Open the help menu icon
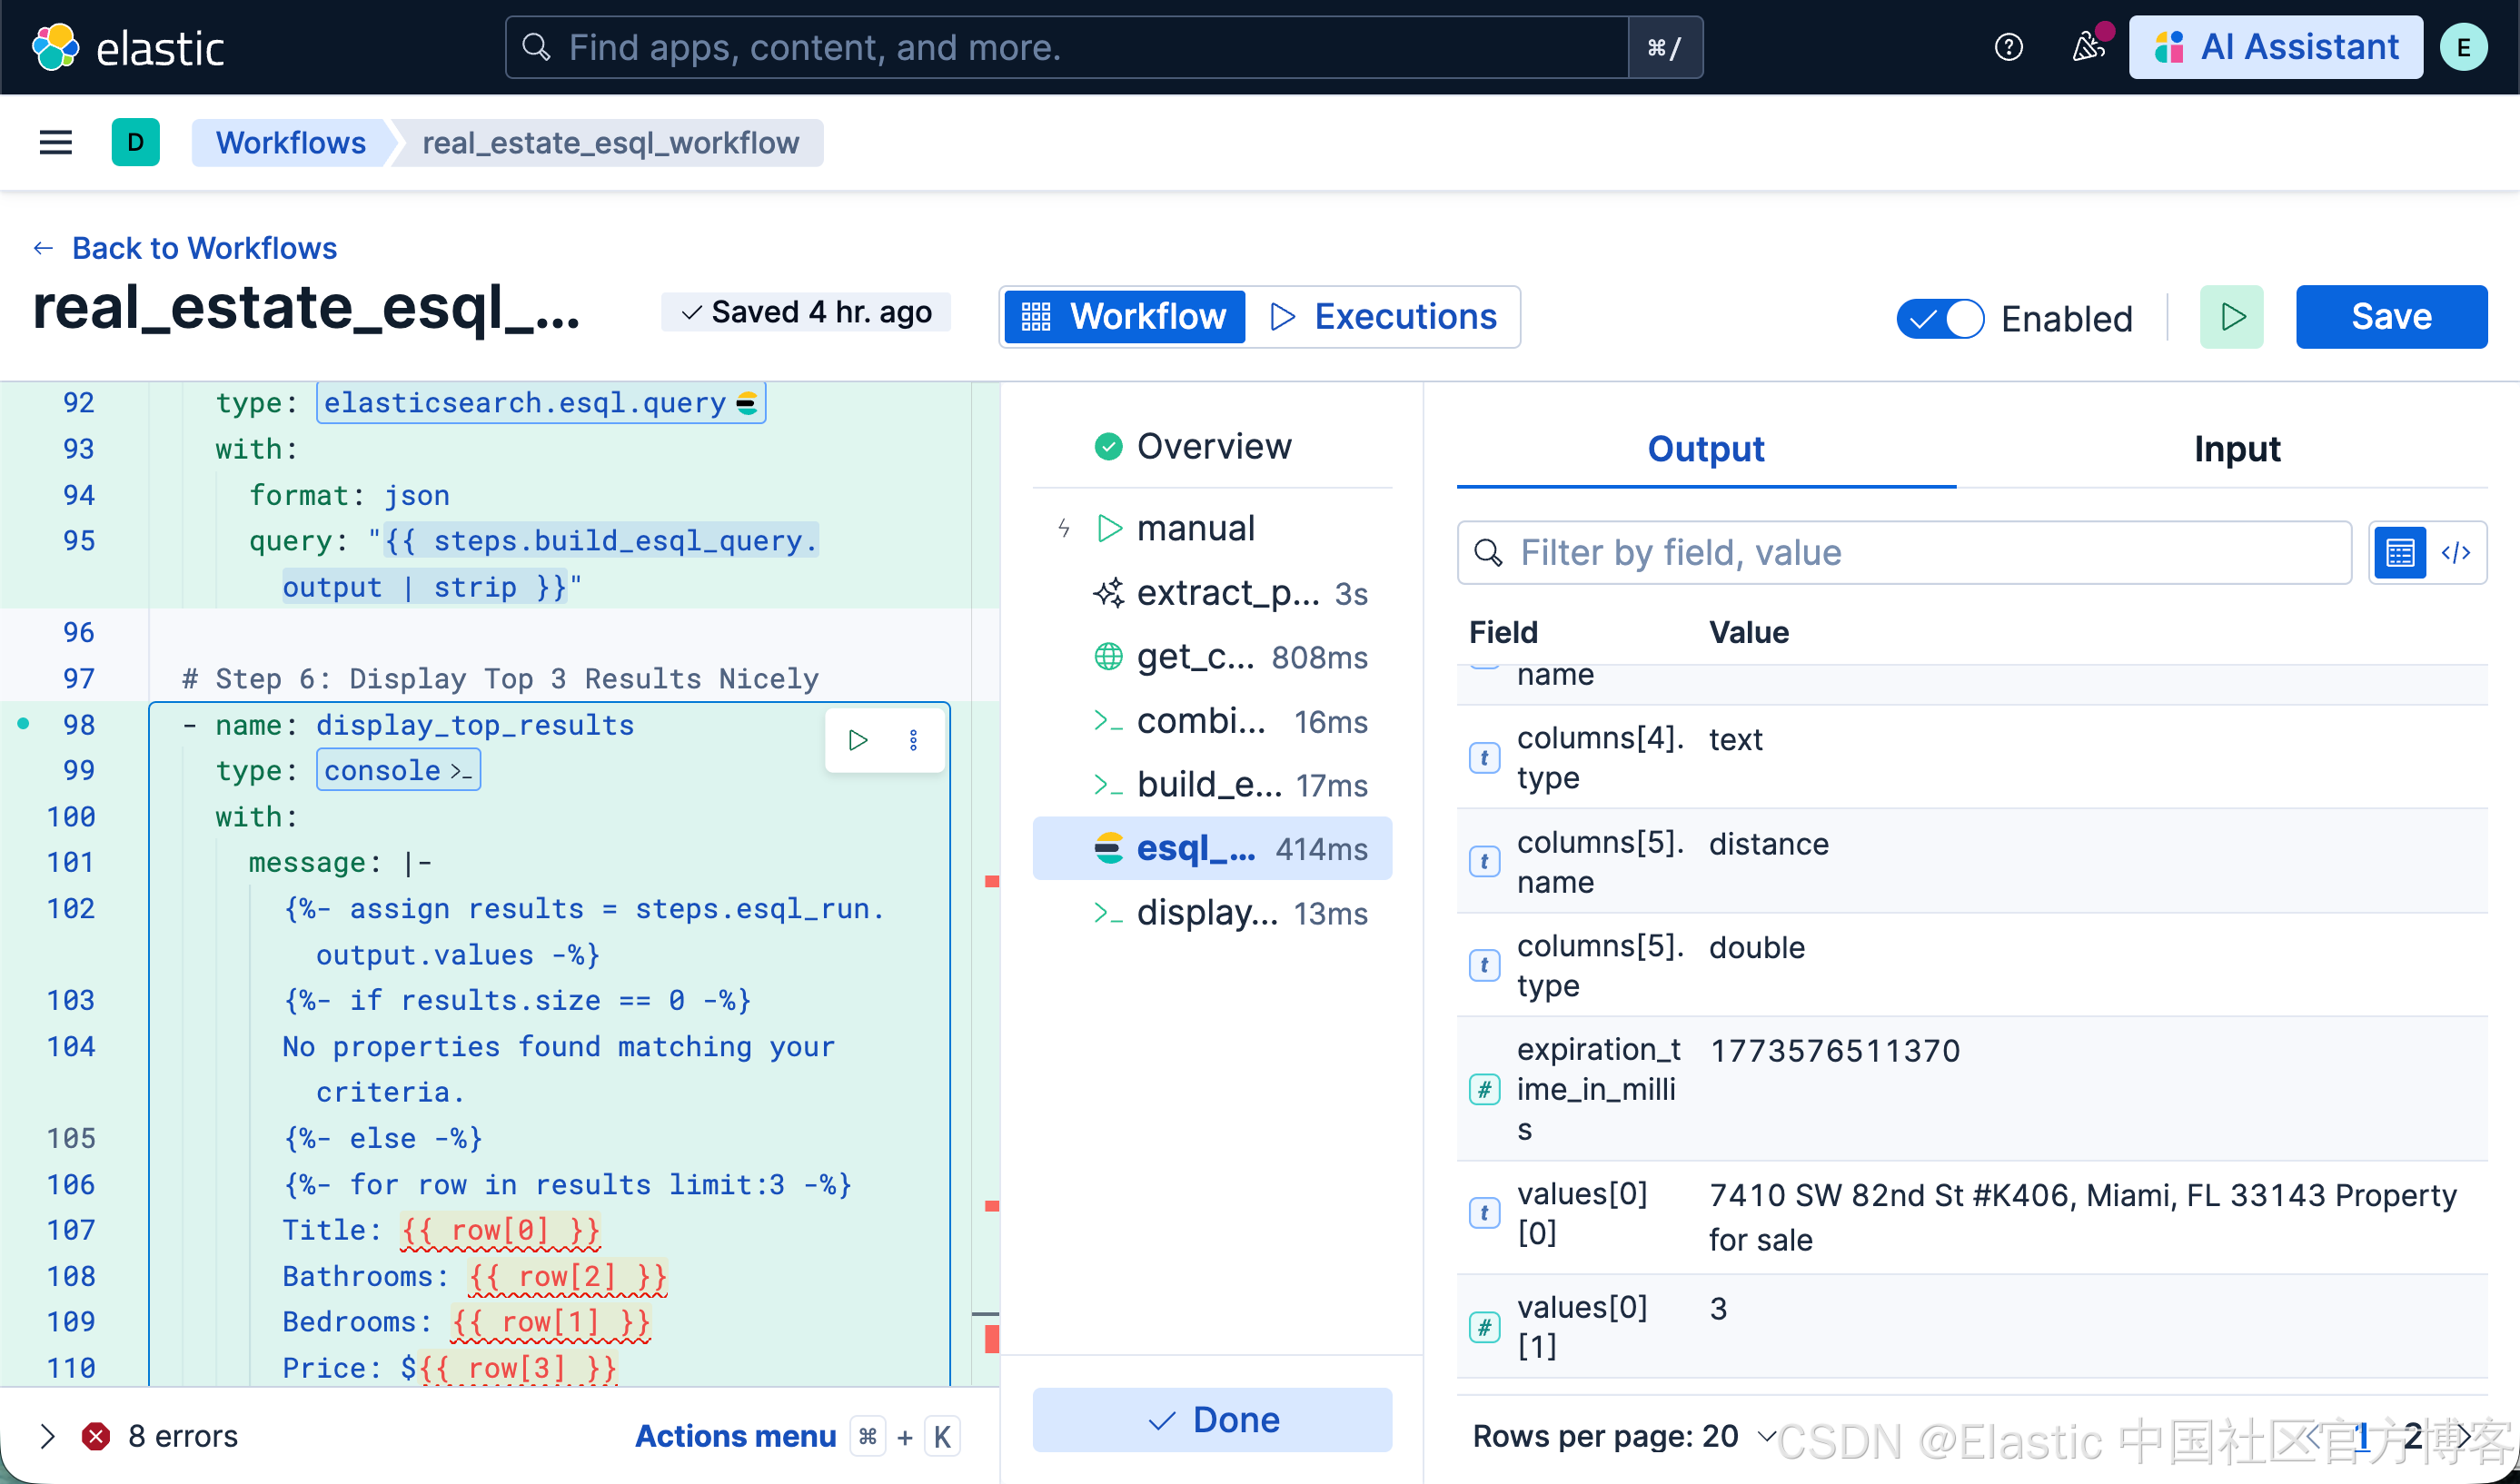This screenshot has width=2520, height=1484. point(2008,47)
